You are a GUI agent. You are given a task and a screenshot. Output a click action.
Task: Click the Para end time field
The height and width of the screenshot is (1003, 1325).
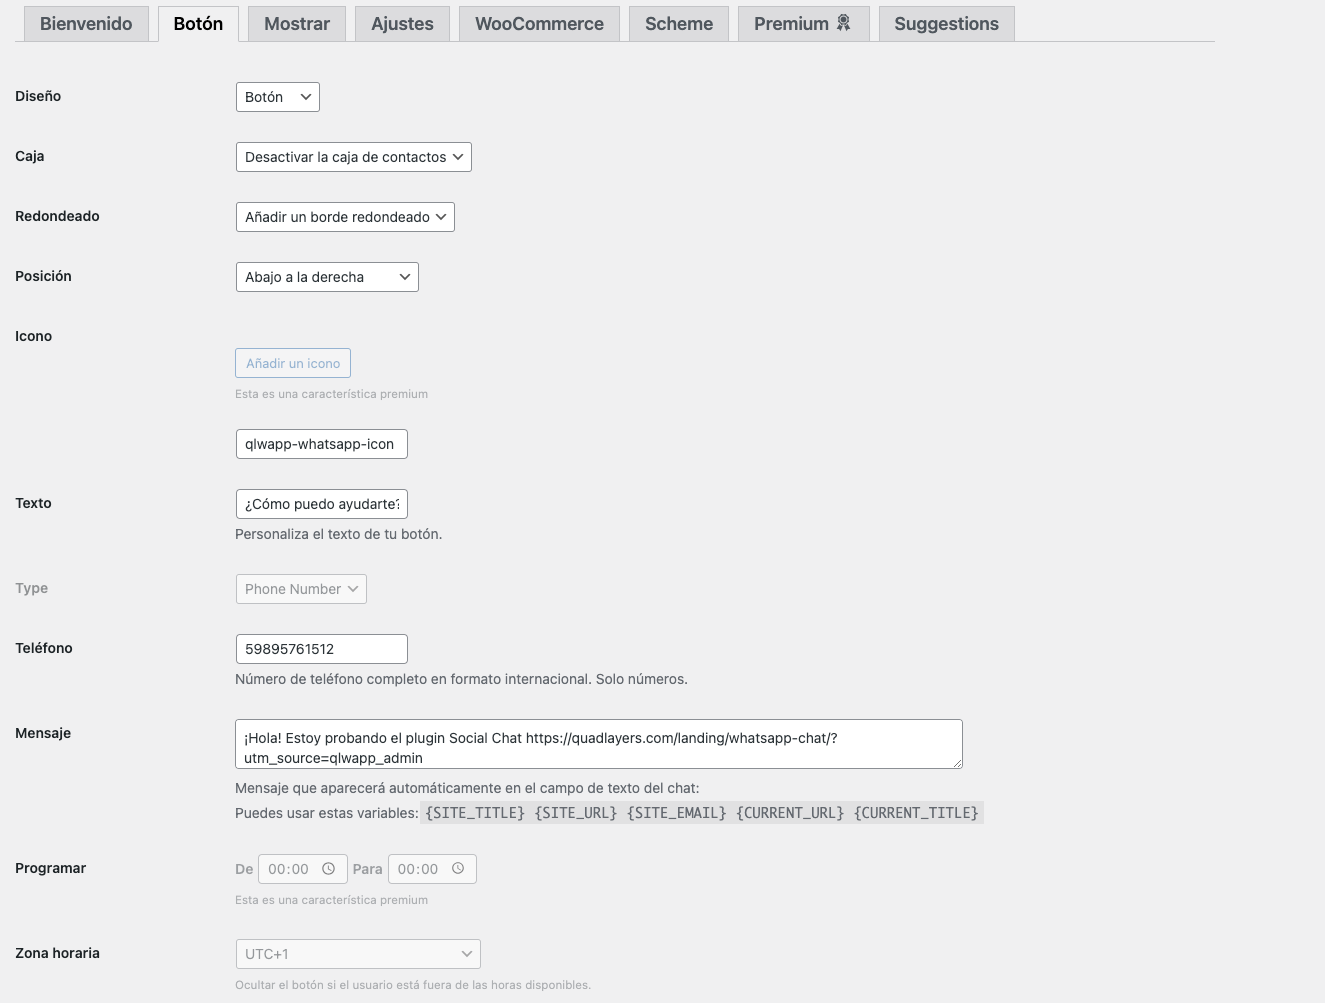432,869
